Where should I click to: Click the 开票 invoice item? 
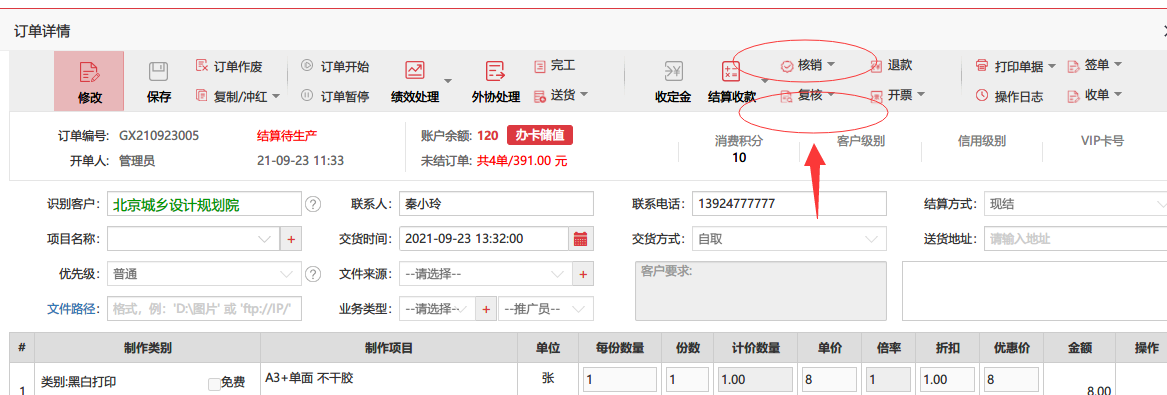click(x=893, y=95)
